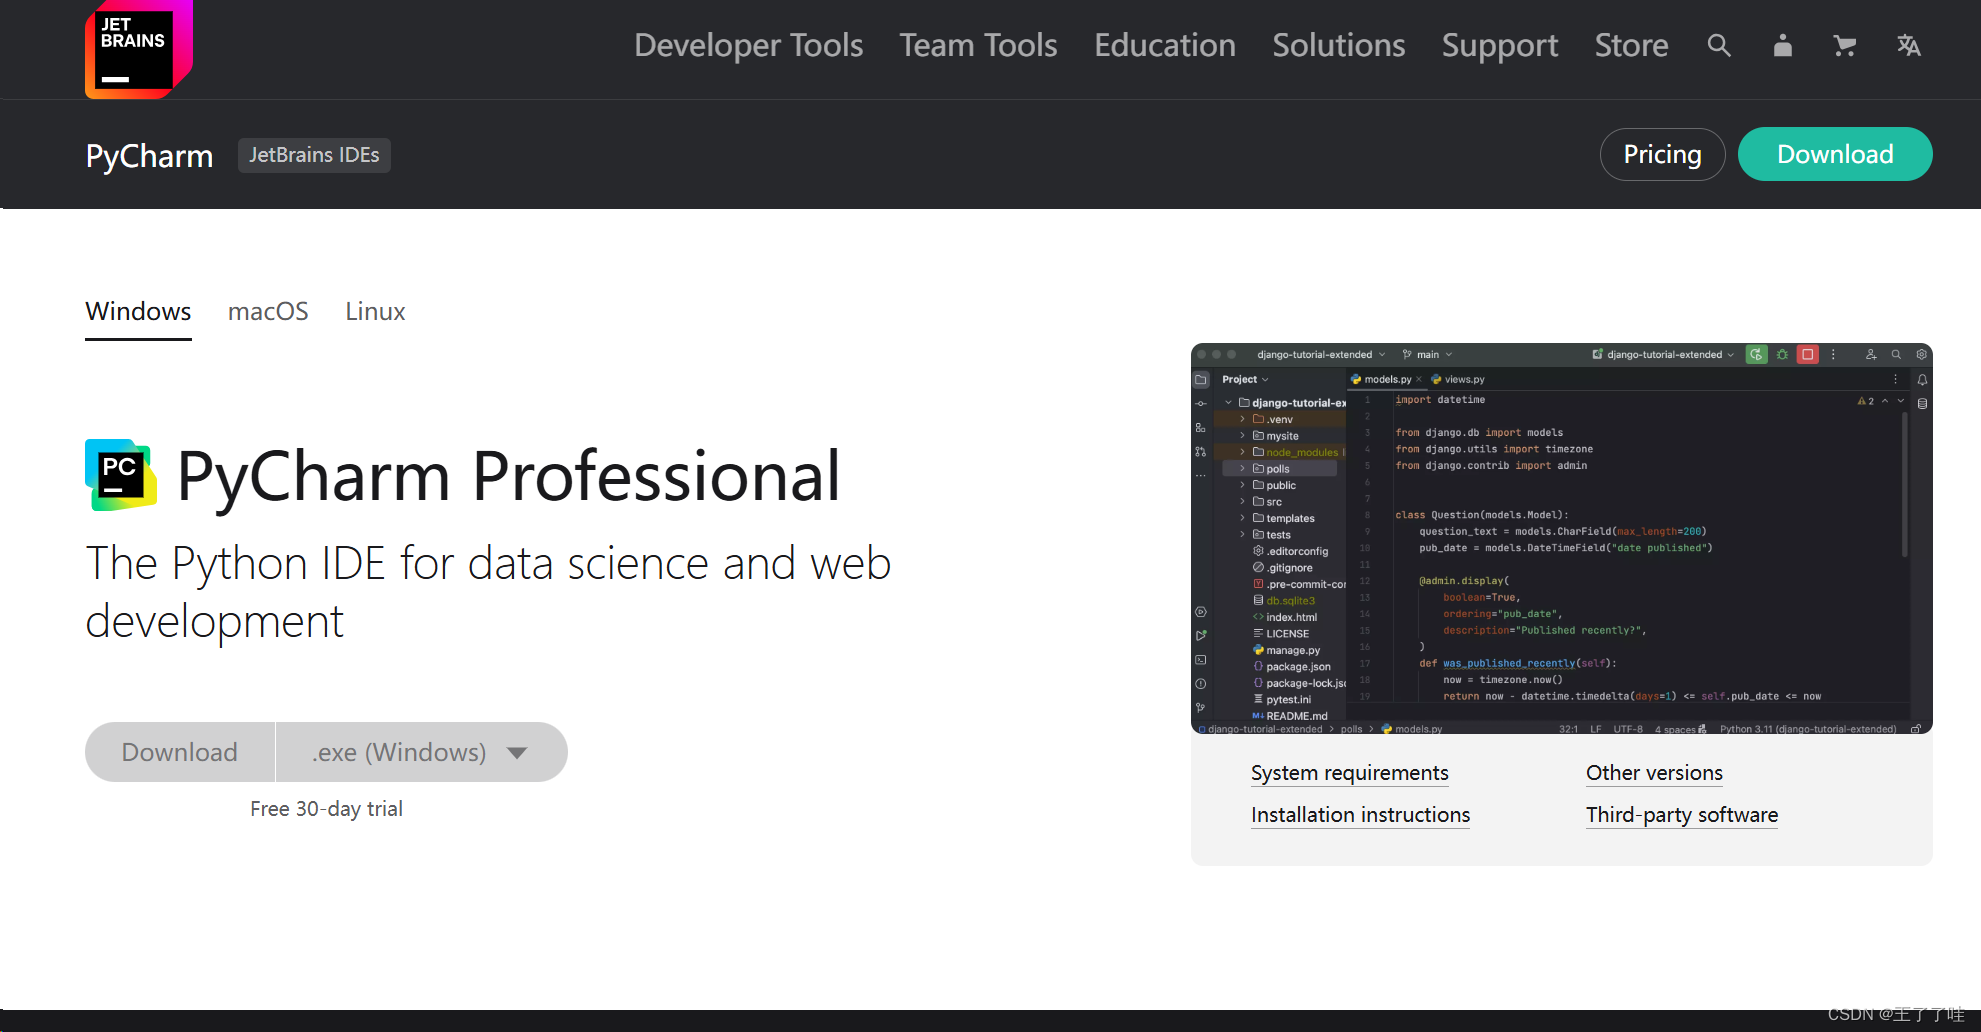Expand the mysite folder in project tree
Image resolution: width=1981 pixels, height=1032 pixels.
click(x=1243, y=435)
